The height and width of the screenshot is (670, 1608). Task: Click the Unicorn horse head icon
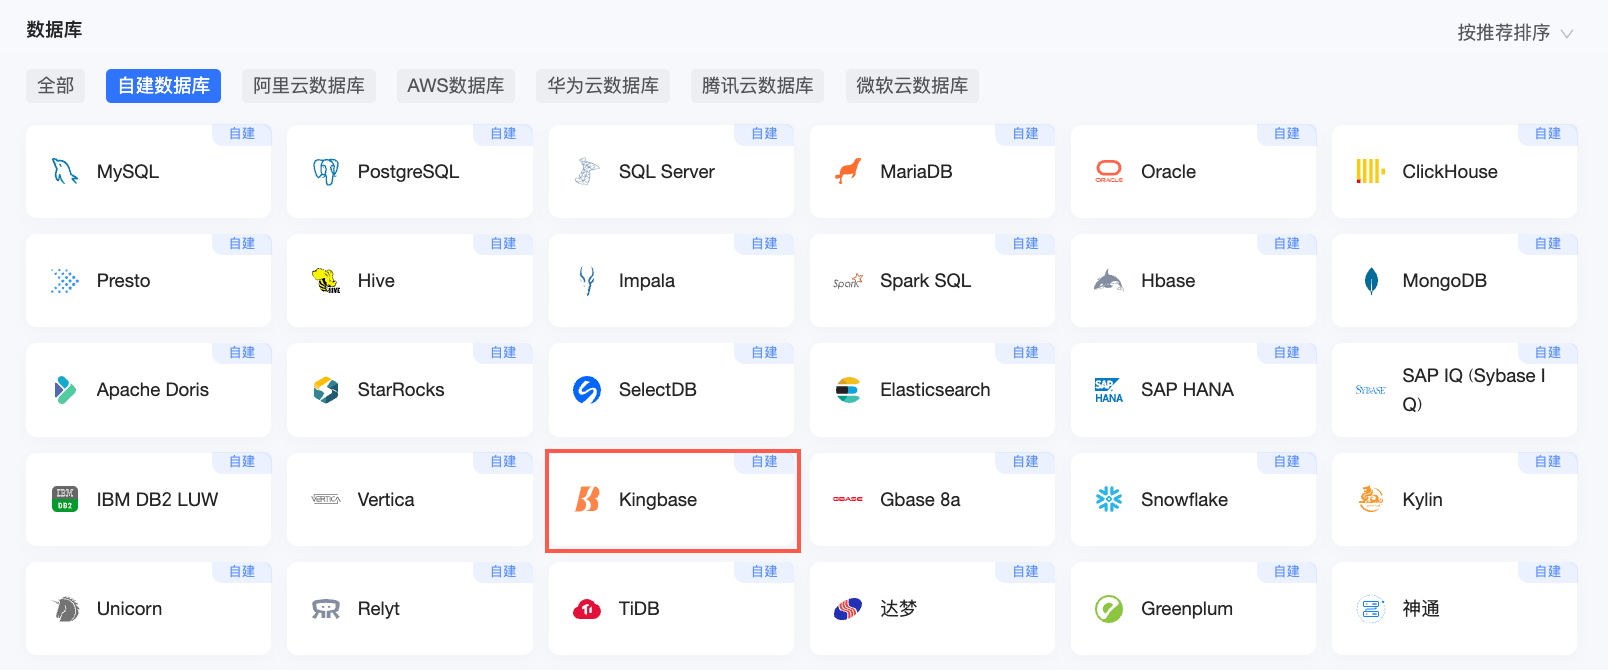pyautogui.click(x=66, y=608)
